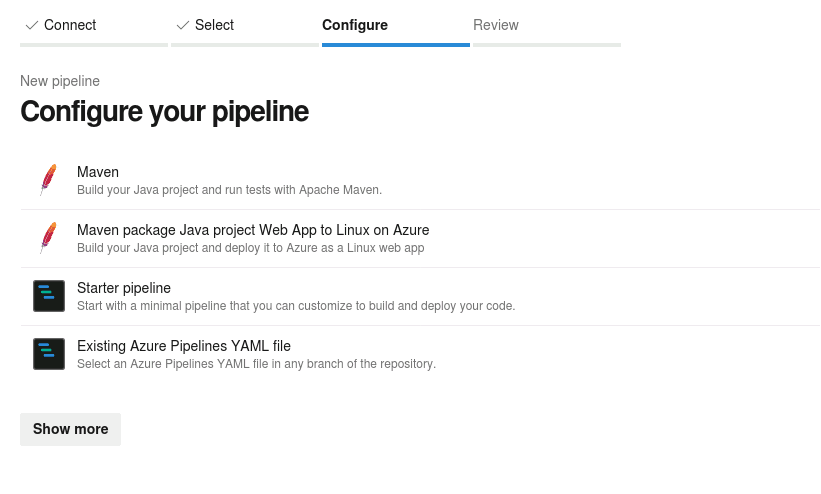The image size is (821, 494).
Task: Select Maven package Java project Web App to Linux on Azure
Action: coord(253,230)
